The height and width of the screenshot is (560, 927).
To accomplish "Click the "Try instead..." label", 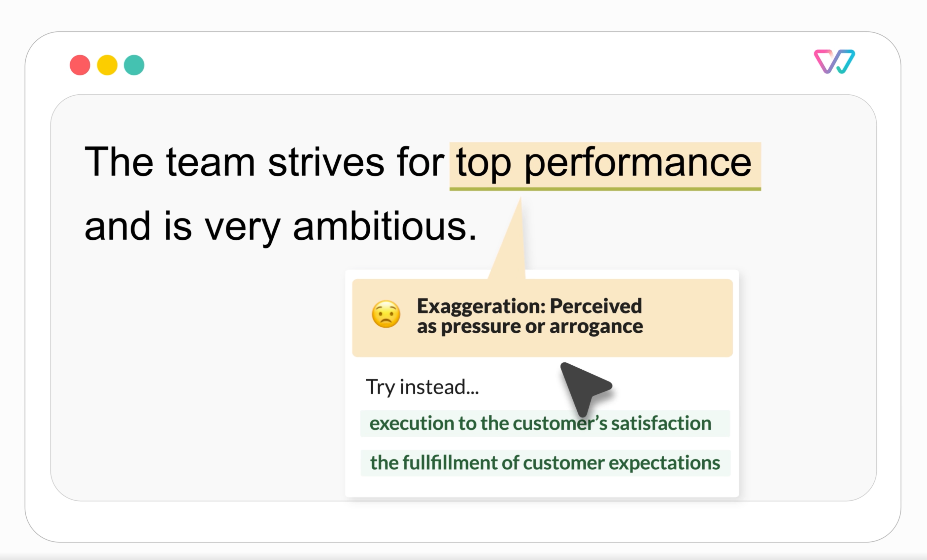I will point(422,388).
